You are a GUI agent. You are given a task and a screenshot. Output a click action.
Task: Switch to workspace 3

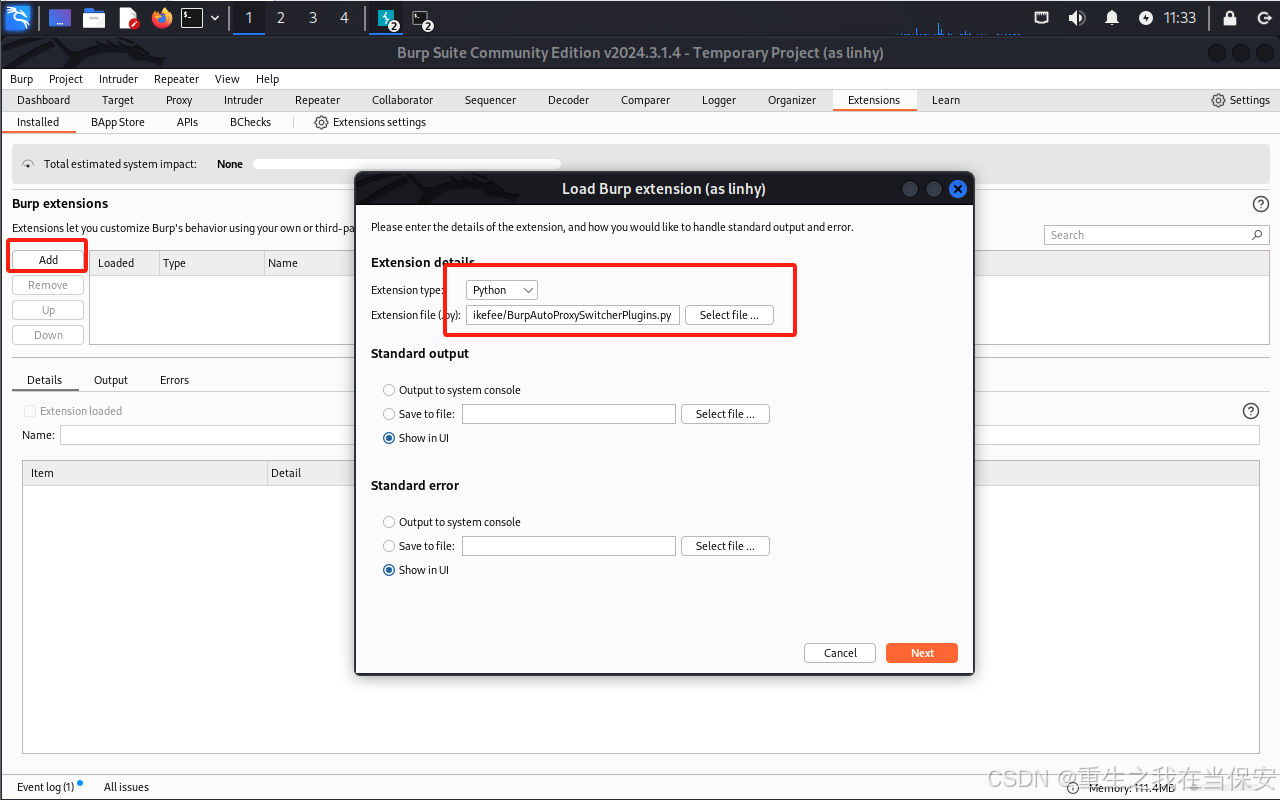[313, 18]
